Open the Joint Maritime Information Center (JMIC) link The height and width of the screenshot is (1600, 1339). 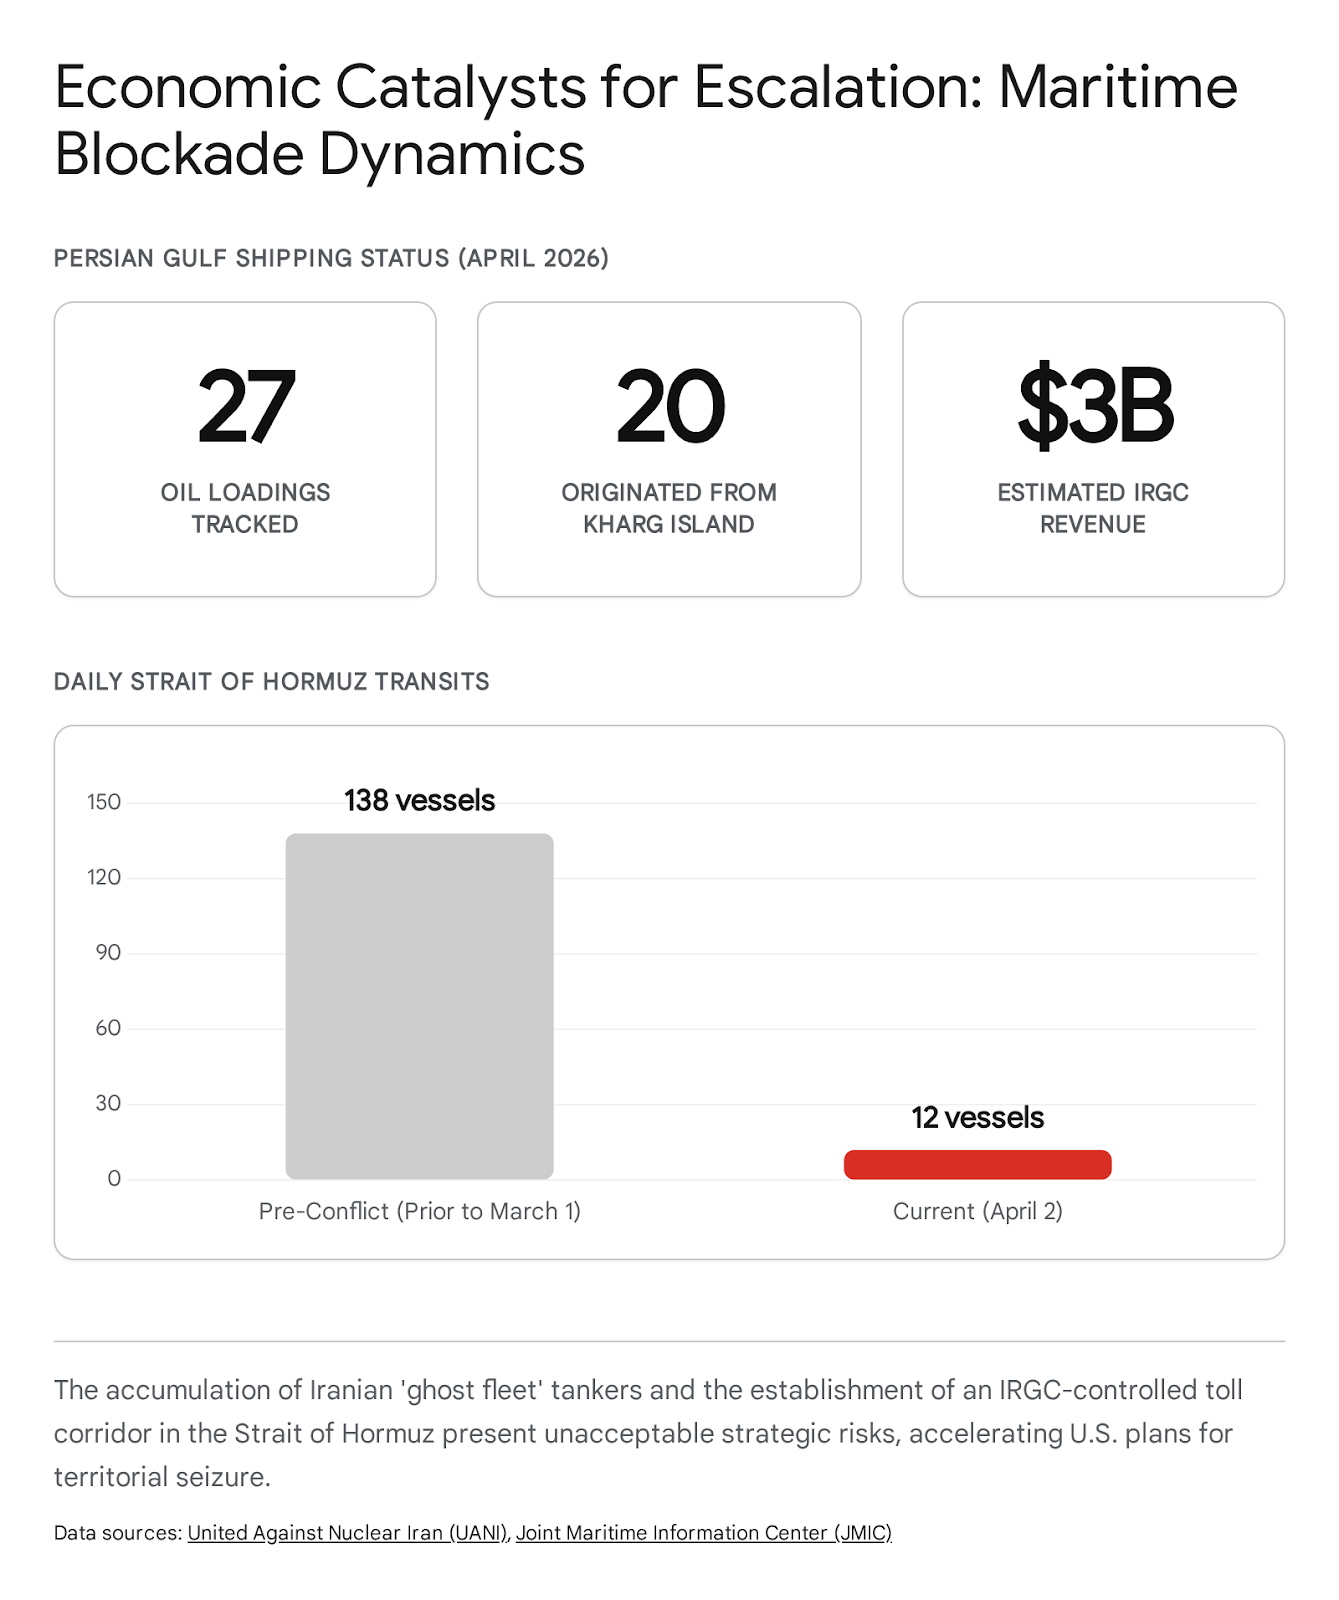(703, 1533)
